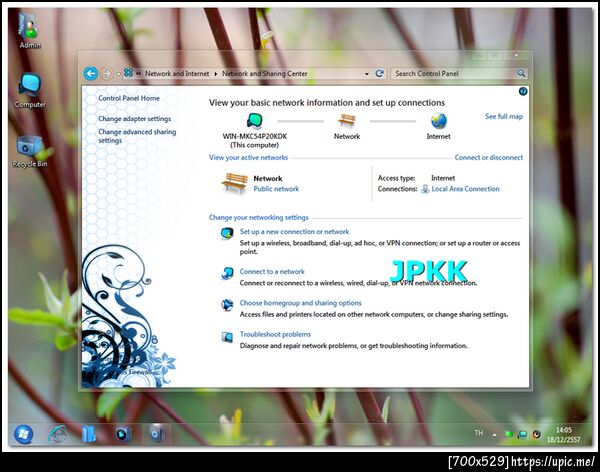Screen dimensions: 600x472
Task: Select Network and Internet breadcrumb
Action: [177, 73]
